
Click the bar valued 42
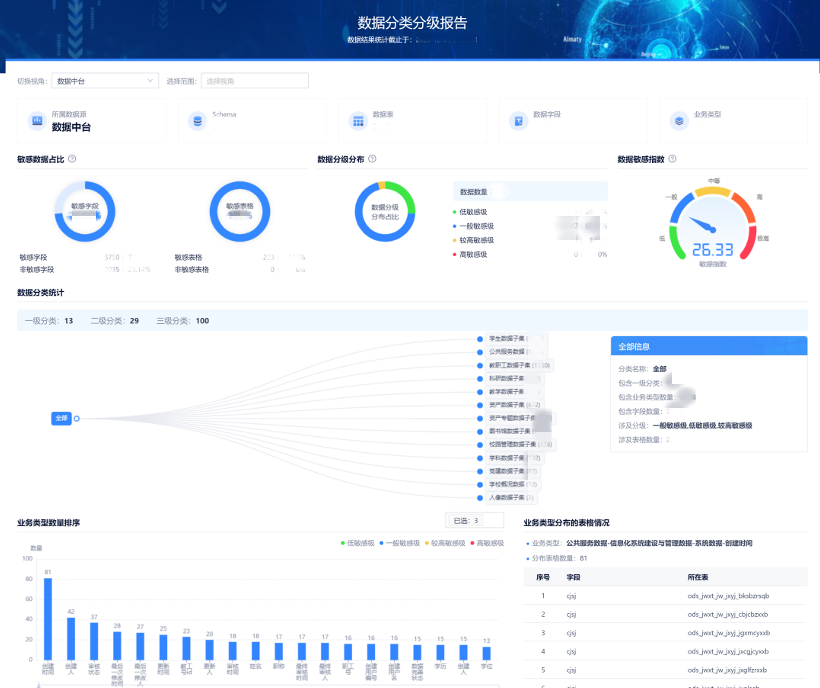pos(71,638)
